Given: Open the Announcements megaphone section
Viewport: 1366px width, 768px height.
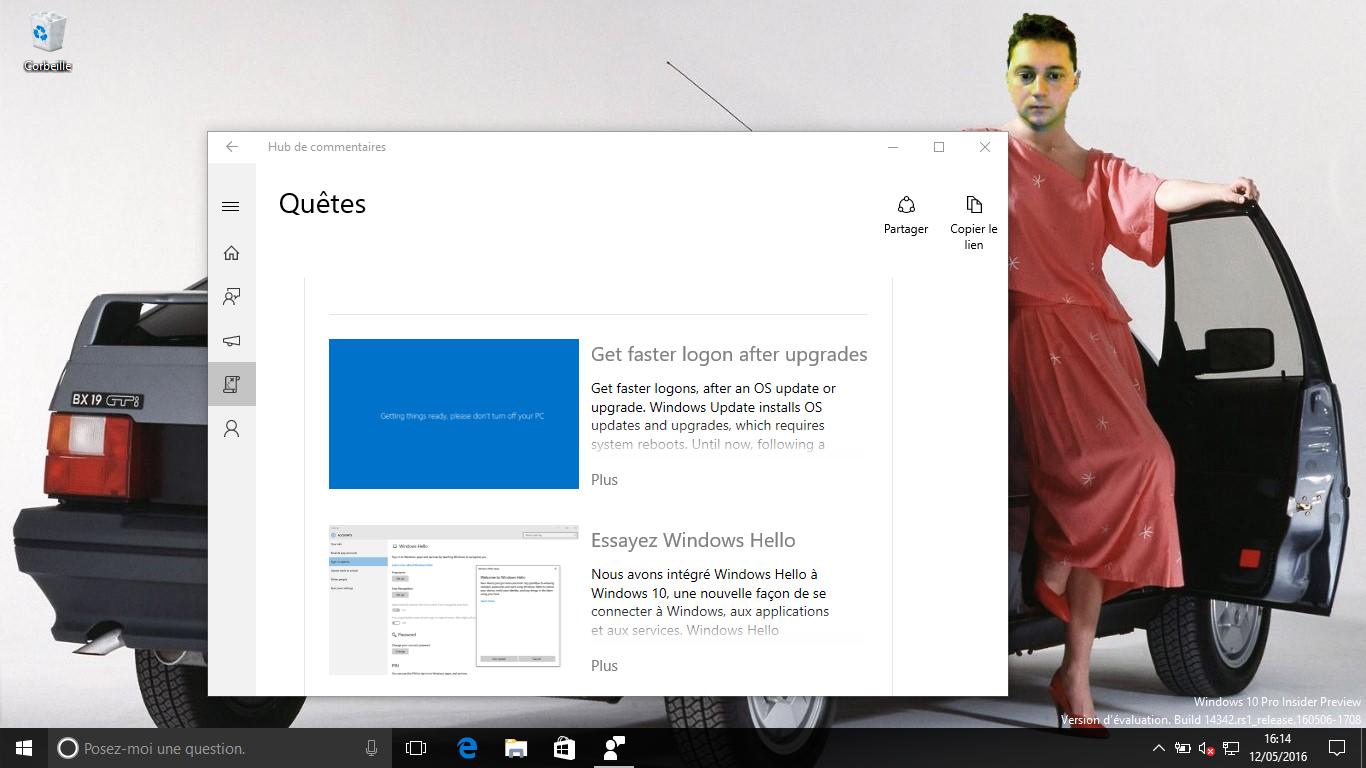Looking at the screenshot, I should 231,341.
